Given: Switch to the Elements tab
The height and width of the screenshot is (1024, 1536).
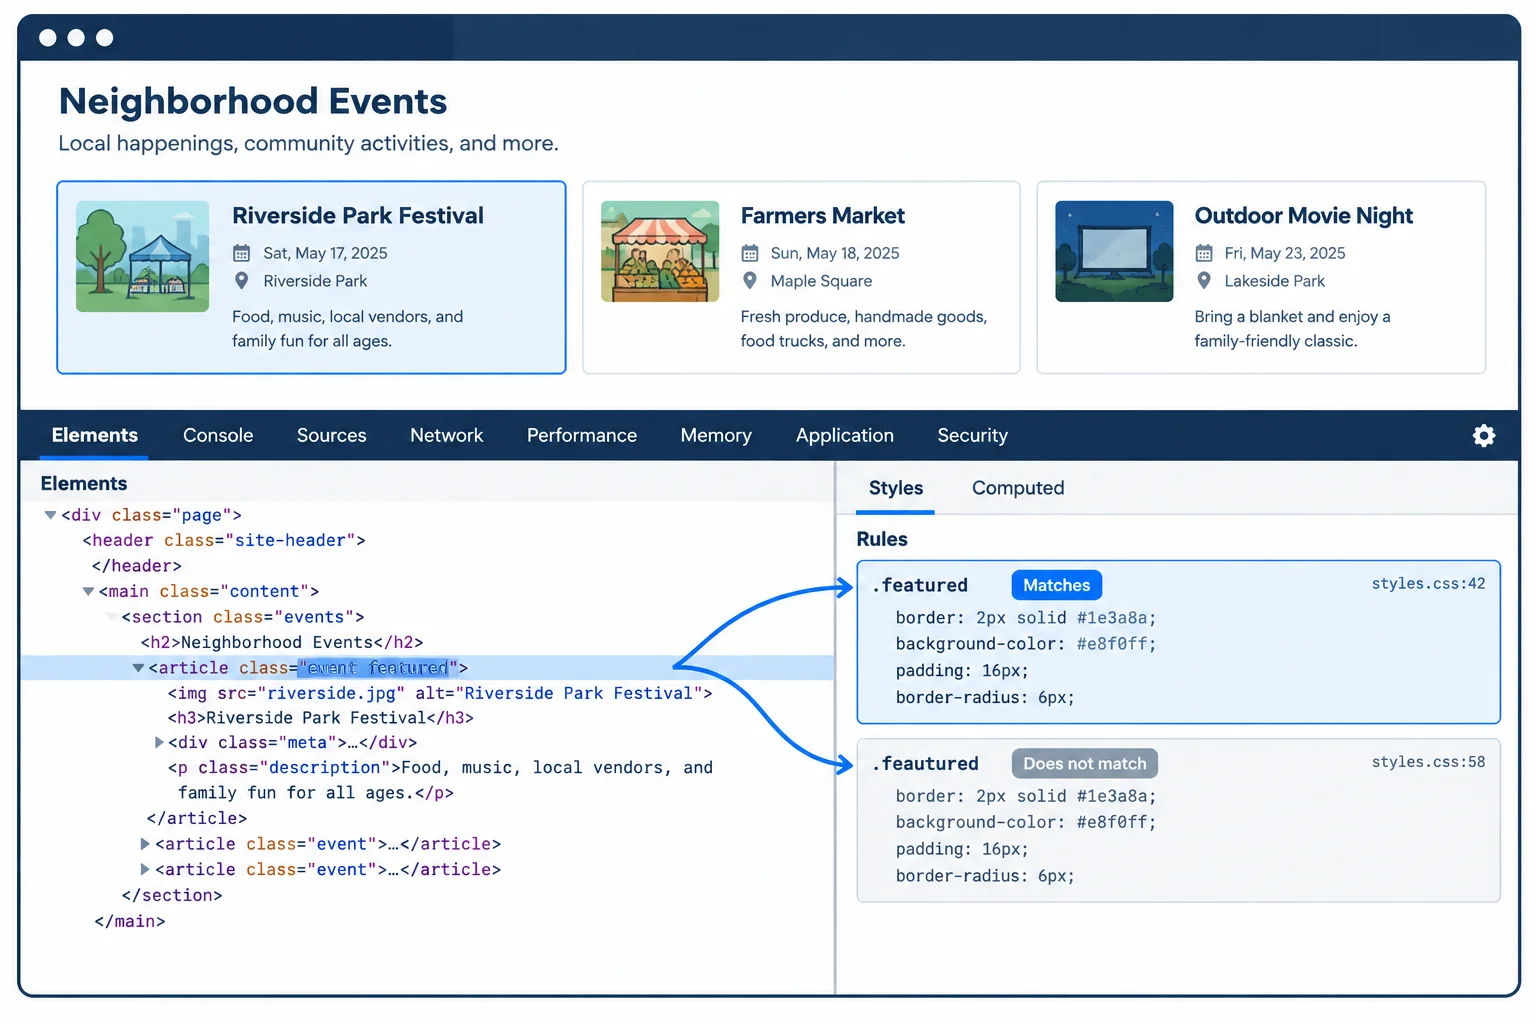Looking at the screenshot, I should click(x=95, y=435).
